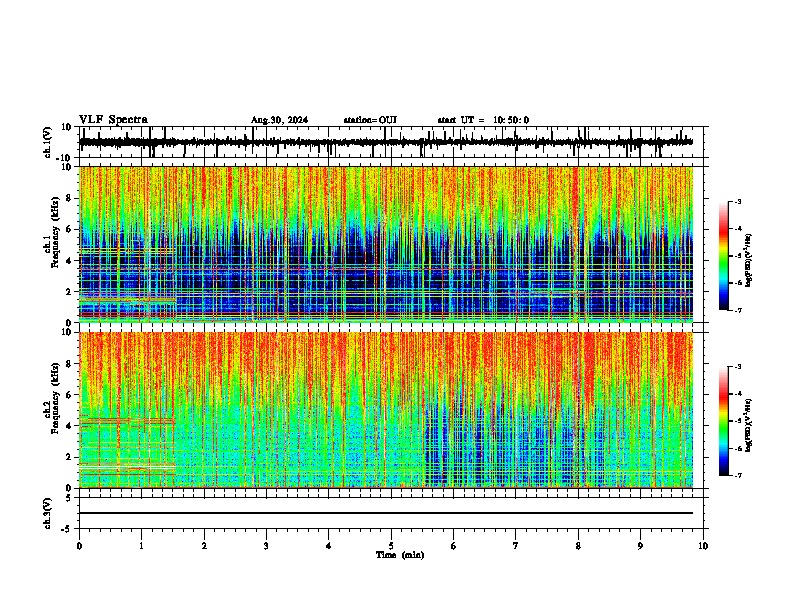The width and height of the screenshot is (792, 612).
Task: Click the flat ch.3 voltage line
Action: [x=386, y=513]
